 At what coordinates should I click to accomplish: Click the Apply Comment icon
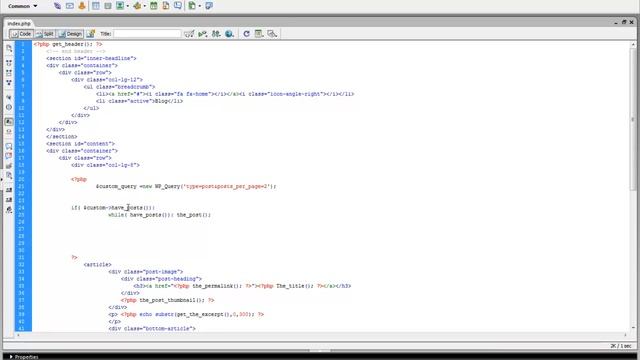click(9, 147)
